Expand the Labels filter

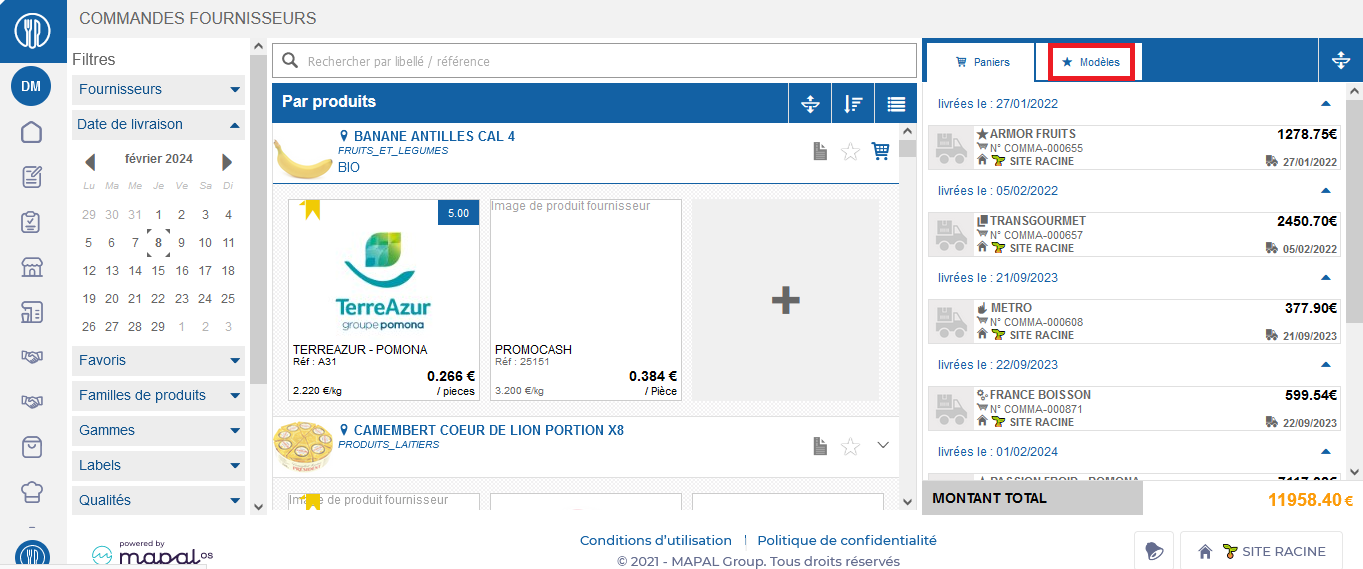(x=158, y=465)
